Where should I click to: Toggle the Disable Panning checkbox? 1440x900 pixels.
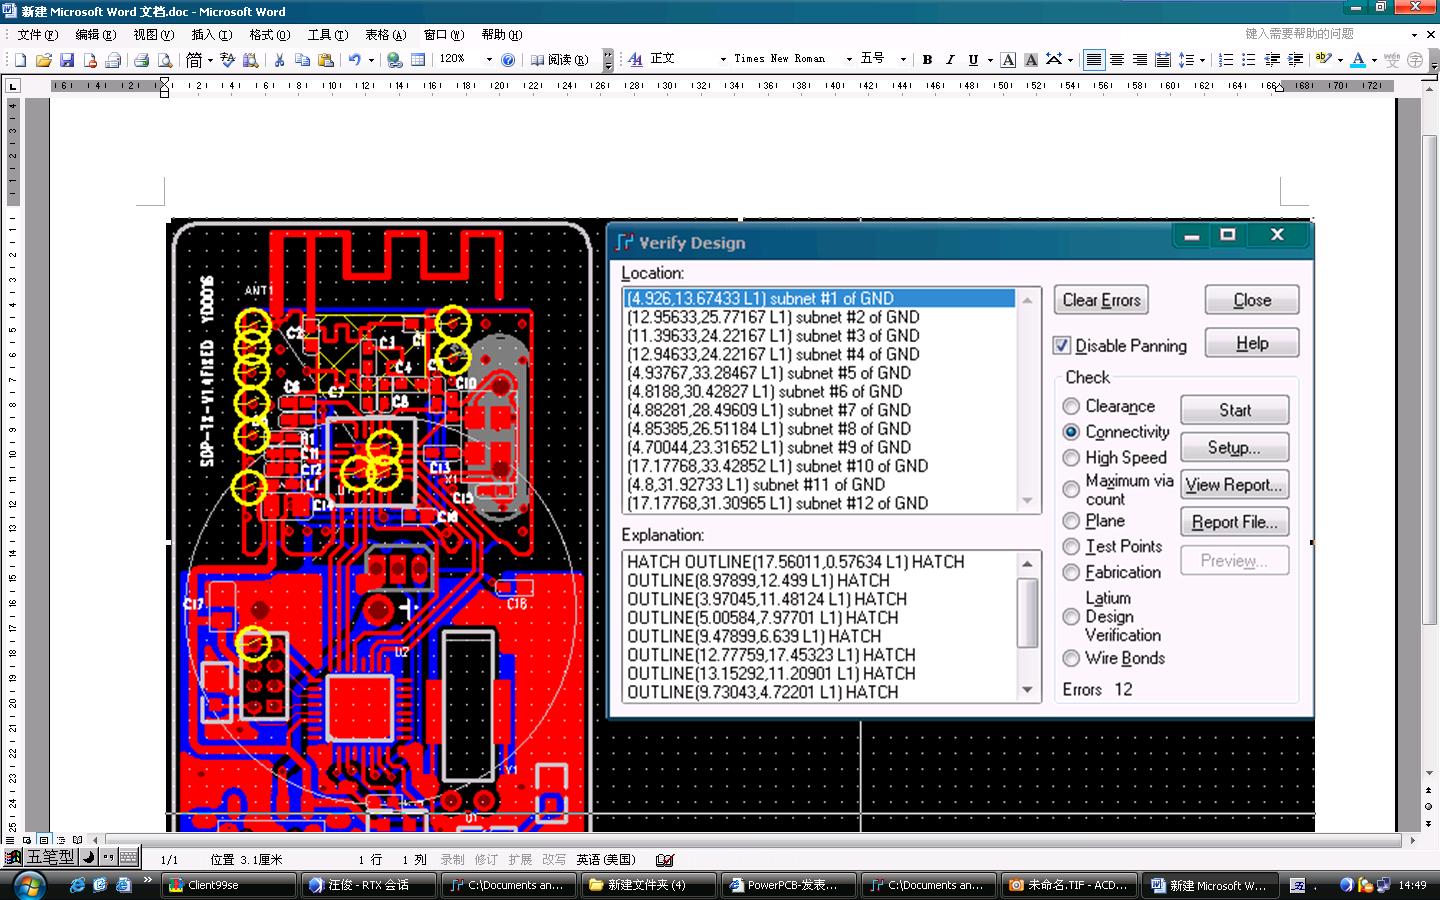pyautogui.click(x=1062, y=346)
